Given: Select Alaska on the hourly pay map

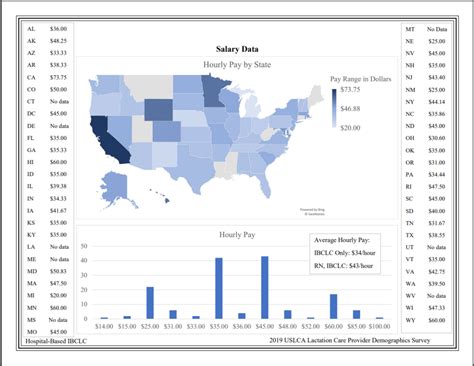Looking at the screenshot, I should pyautogui.click(x=115, y=188).
